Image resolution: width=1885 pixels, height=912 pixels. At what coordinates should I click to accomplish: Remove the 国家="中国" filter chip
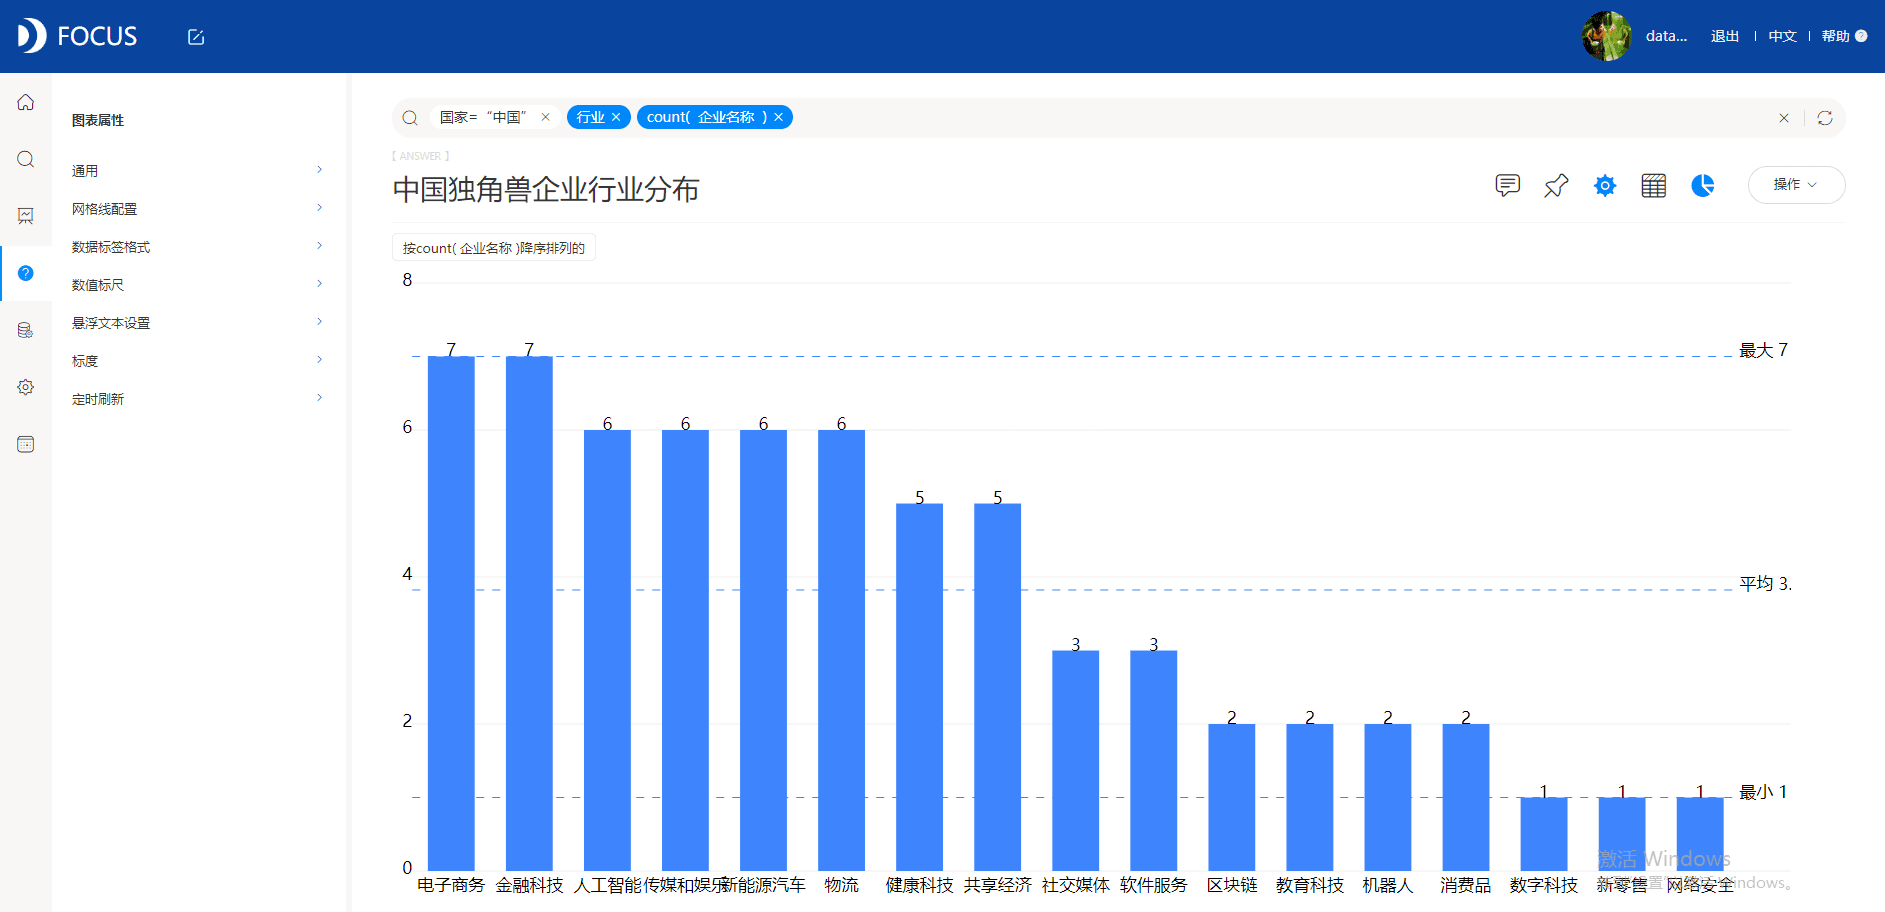tap(545, 117)
